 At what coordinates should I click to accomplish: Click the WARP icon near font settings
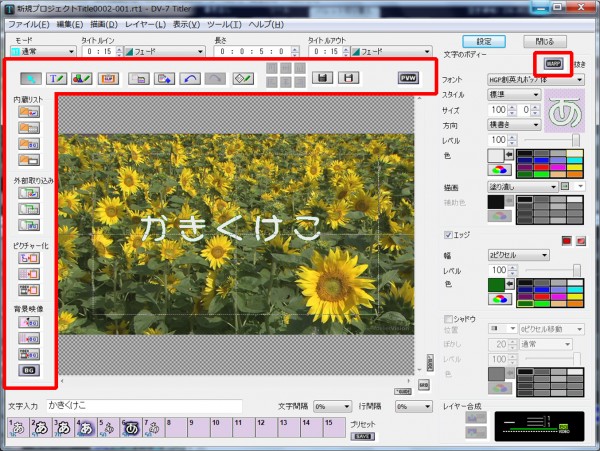coord(553,63)
